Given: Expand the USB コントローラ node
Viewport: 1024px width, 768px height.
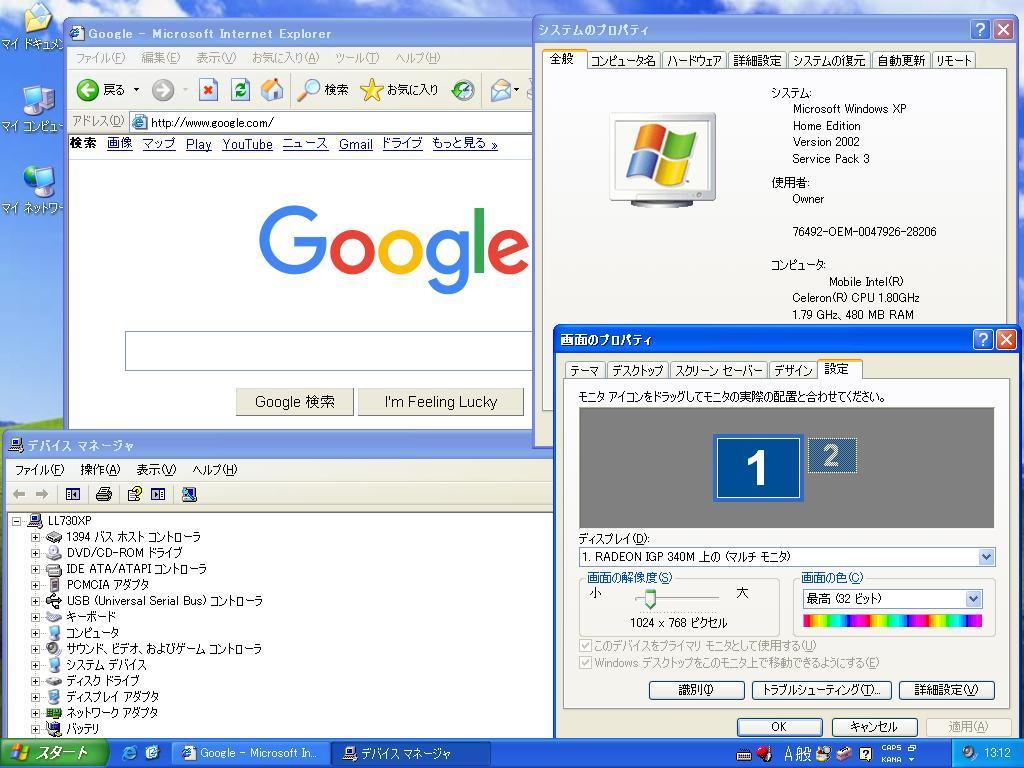Looking at the screenshot, I should [35, 601].
